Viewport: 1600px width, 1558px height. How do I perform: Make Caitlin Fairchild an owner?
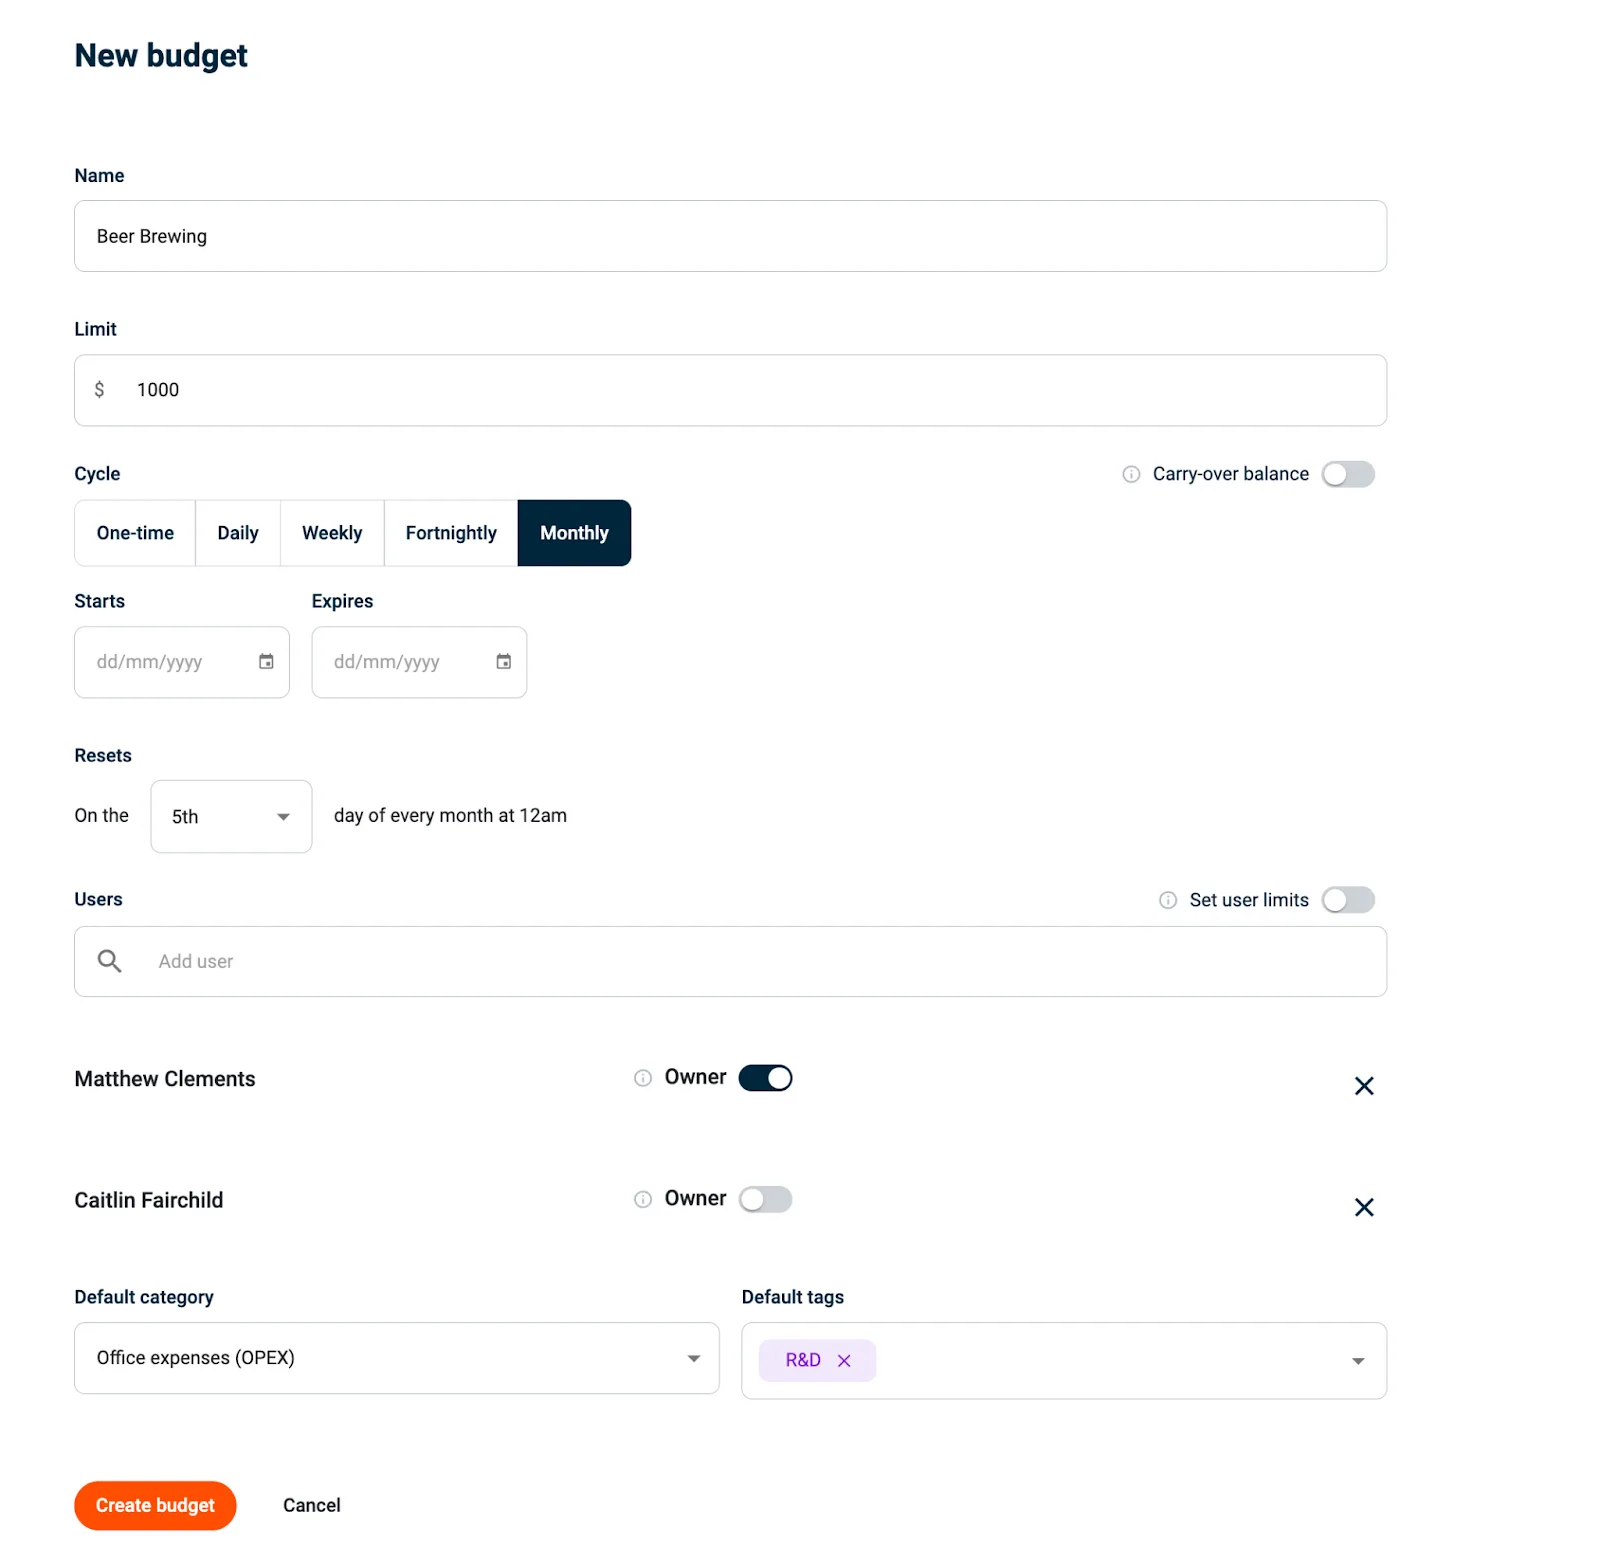click(x=765, y=1199)
